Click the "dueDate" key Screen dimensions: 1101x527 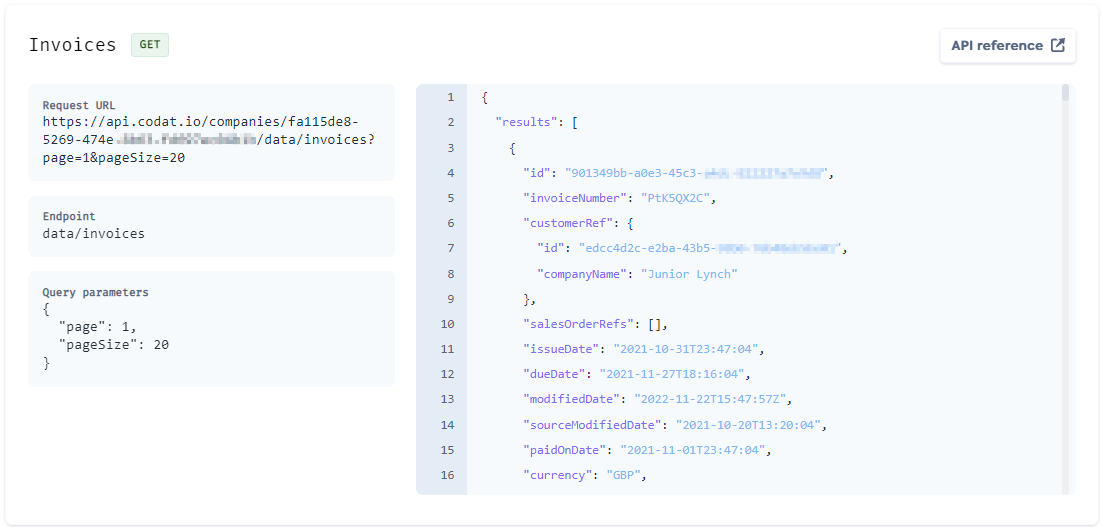tap(553, 374)
